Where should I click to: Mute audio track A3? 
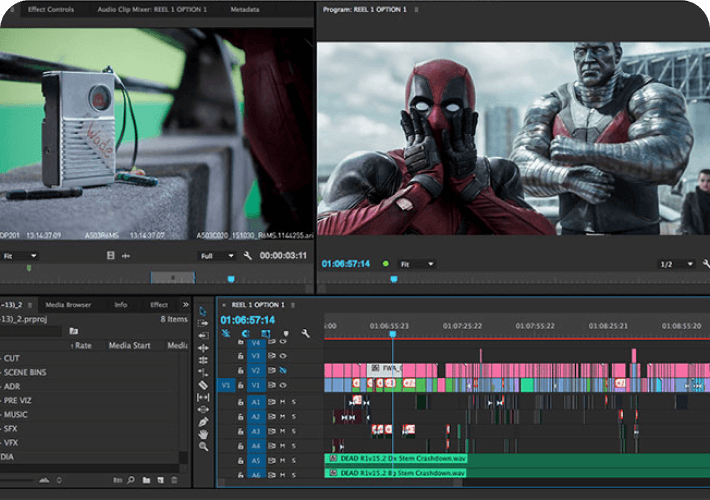coord(283,431)
